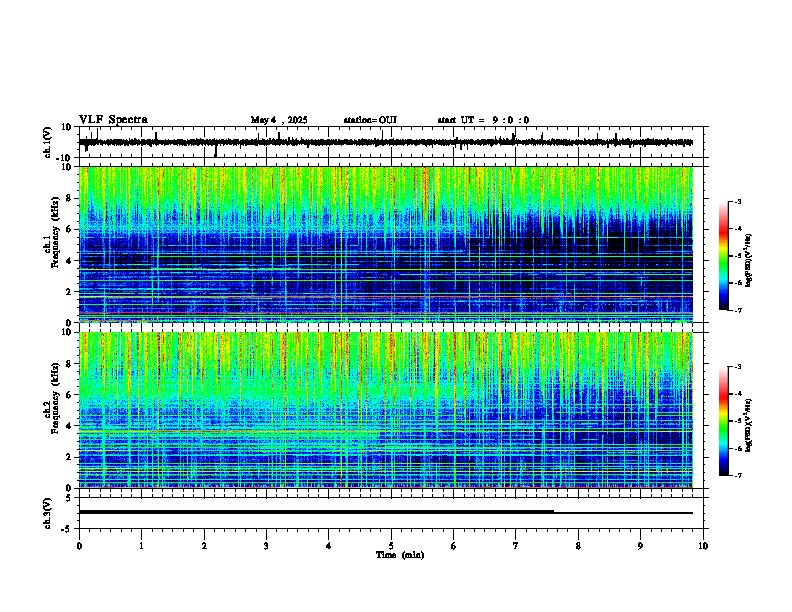This screenshot has height=612, width=792.
Task: Click the ch.1 color bar log(PSD) label
Action: click(x=748, y=260)
